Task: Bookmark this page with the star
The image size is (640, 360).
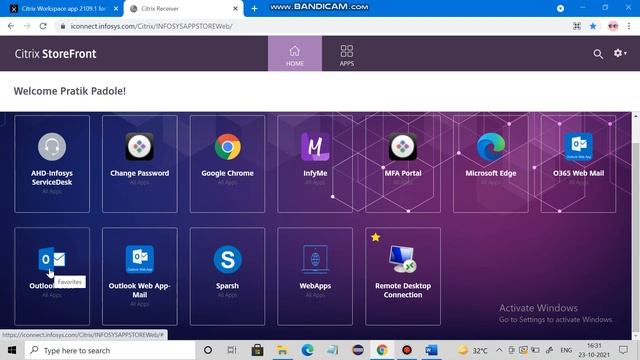Action: point(593,26)
